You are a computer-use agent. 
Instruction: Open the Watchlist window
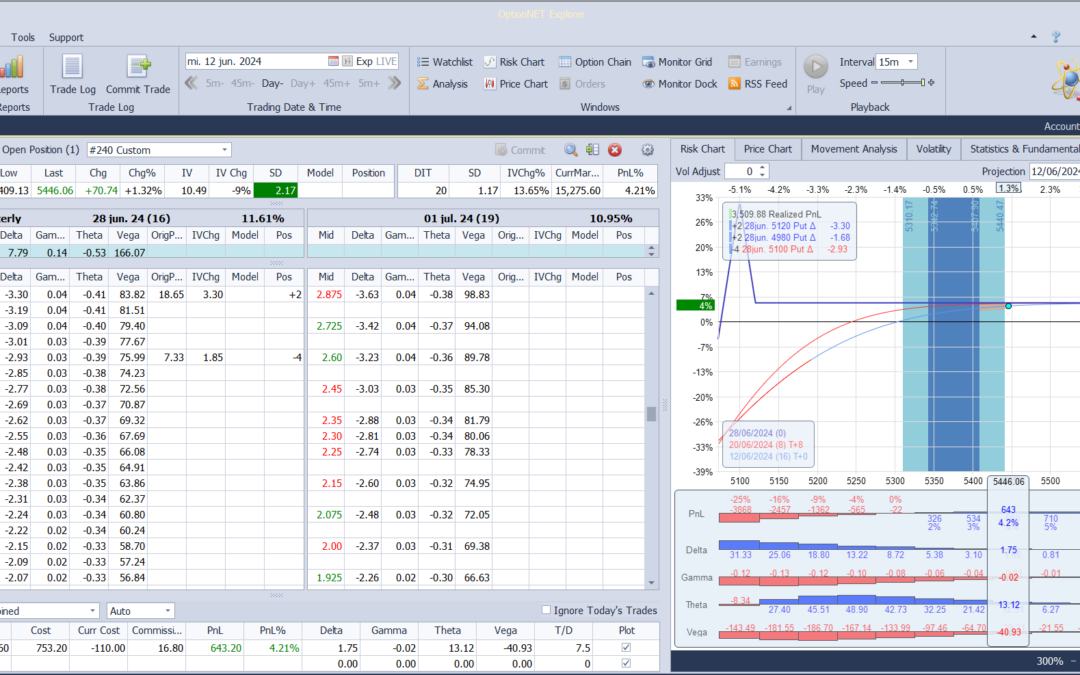click(444, 62)
